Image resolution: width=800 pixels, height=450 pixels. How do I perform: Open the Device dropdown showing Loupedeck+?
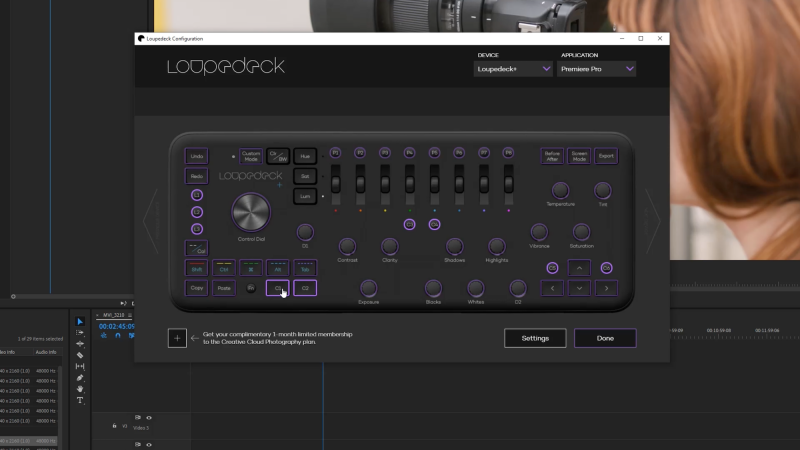coord(513,69)
